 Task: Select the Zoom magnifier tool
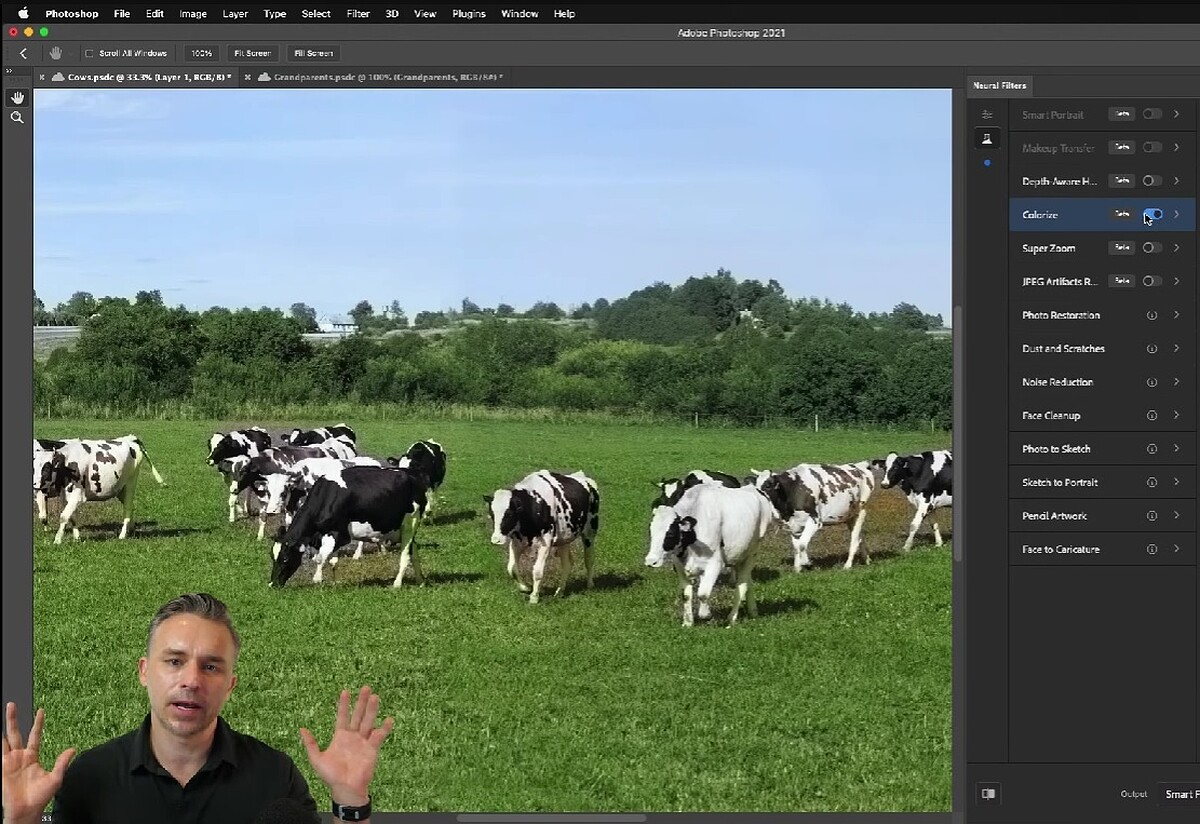point(17,117)
